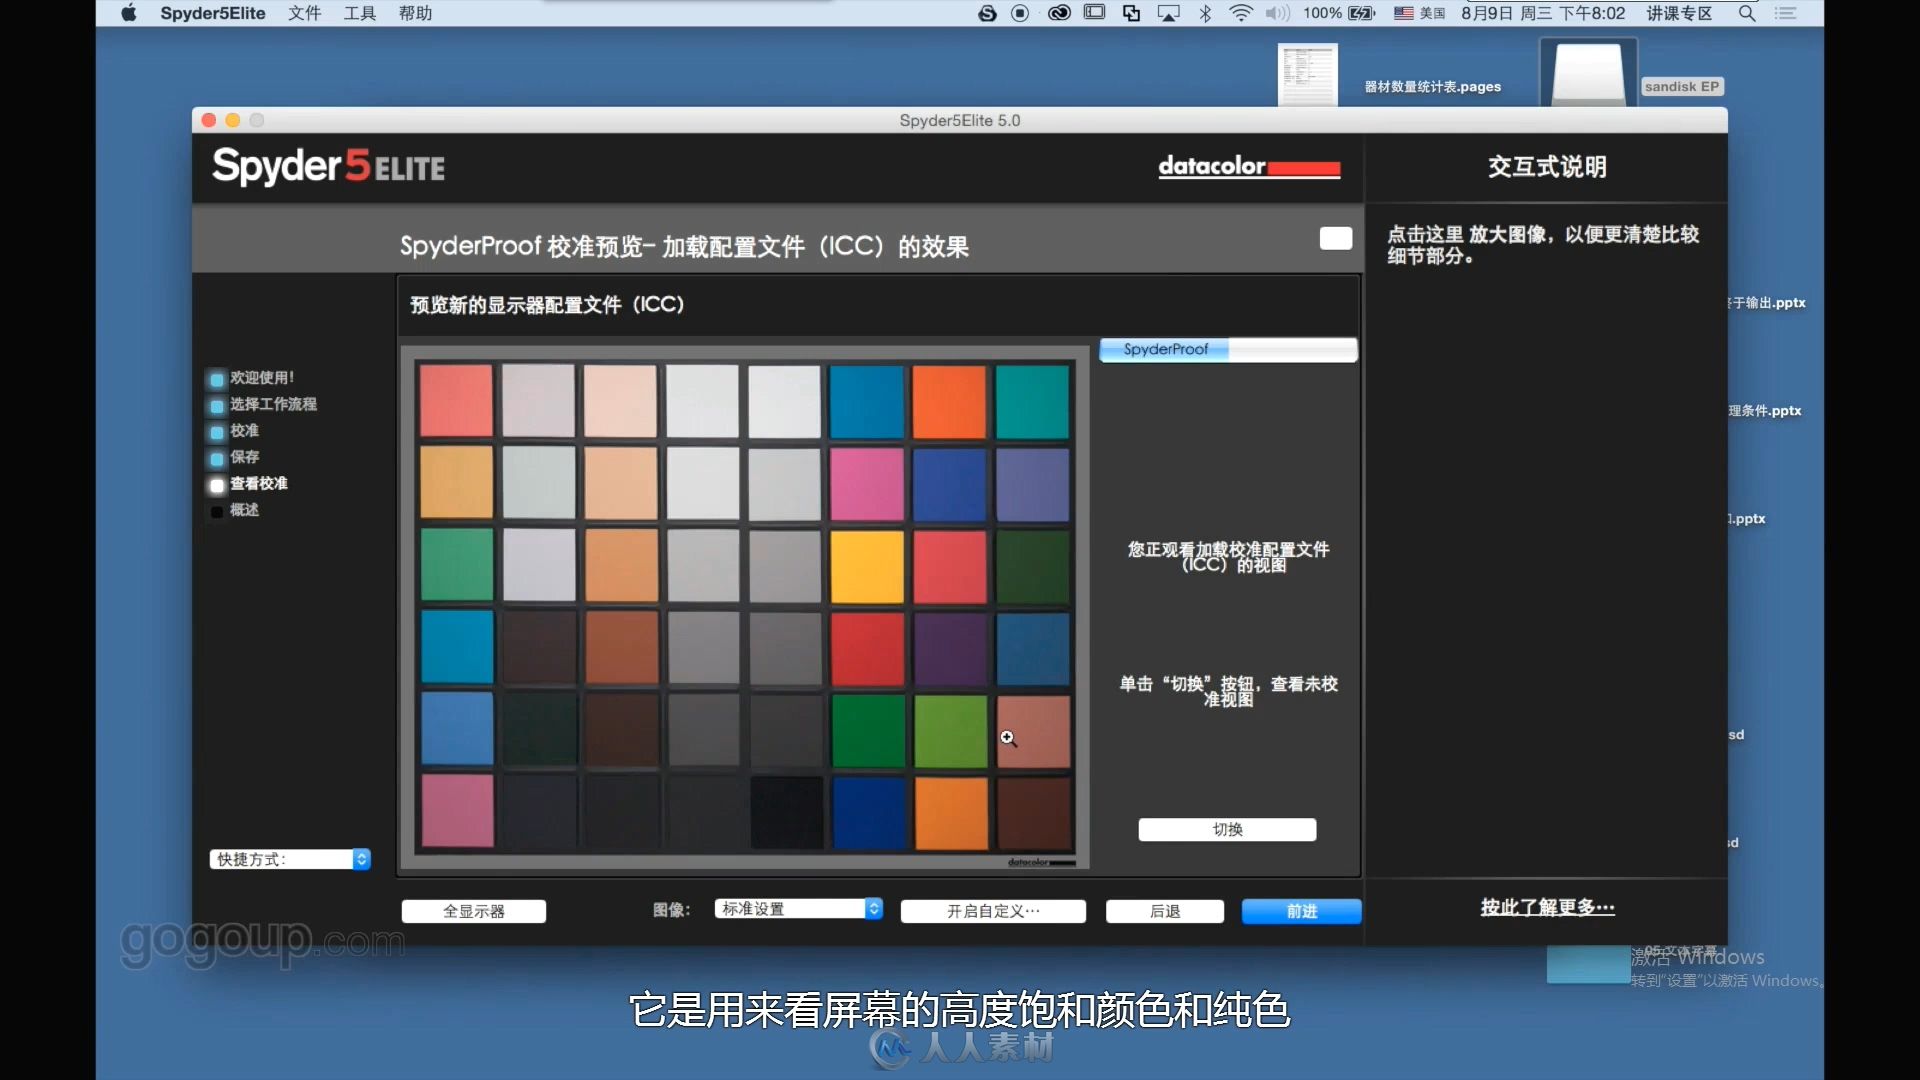Image resolution: width=1920 pixels, height=1080 pixels.
Task: Open the Apple menu
Action: click(x=129, y=13)
